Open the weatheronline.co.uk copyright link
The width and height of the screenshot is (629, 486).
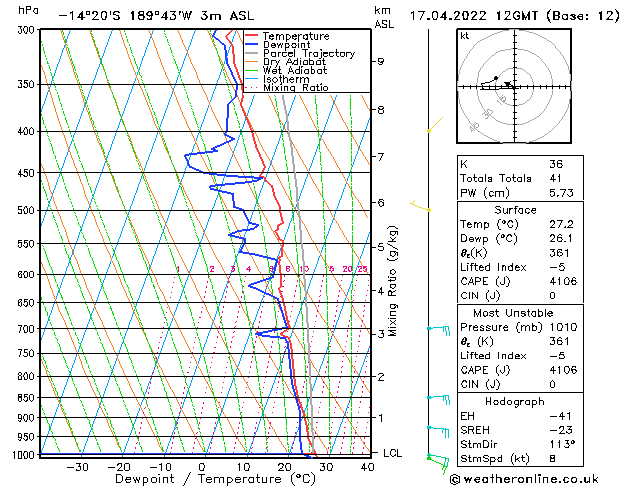[536, 477]
